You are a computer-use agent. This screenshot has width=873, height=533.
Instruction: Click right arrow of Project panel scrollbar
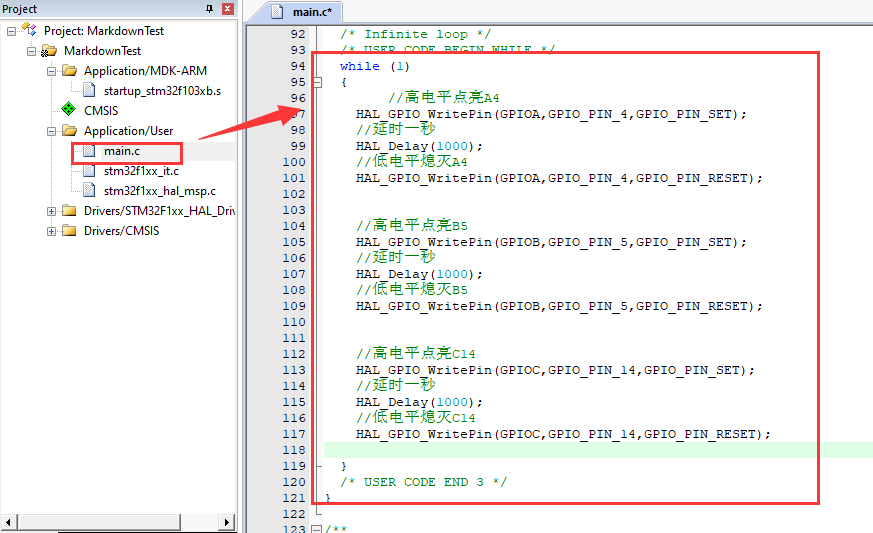tap(226, 522)
